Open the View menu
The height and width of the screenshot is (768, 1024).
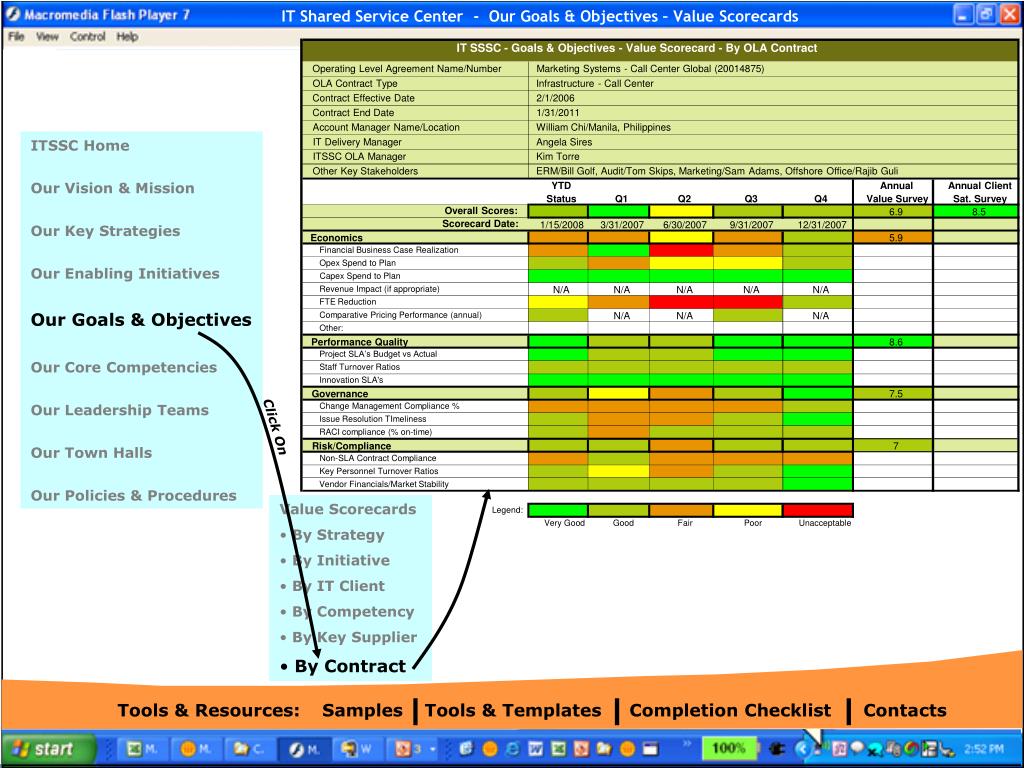[x=47, y=37]
